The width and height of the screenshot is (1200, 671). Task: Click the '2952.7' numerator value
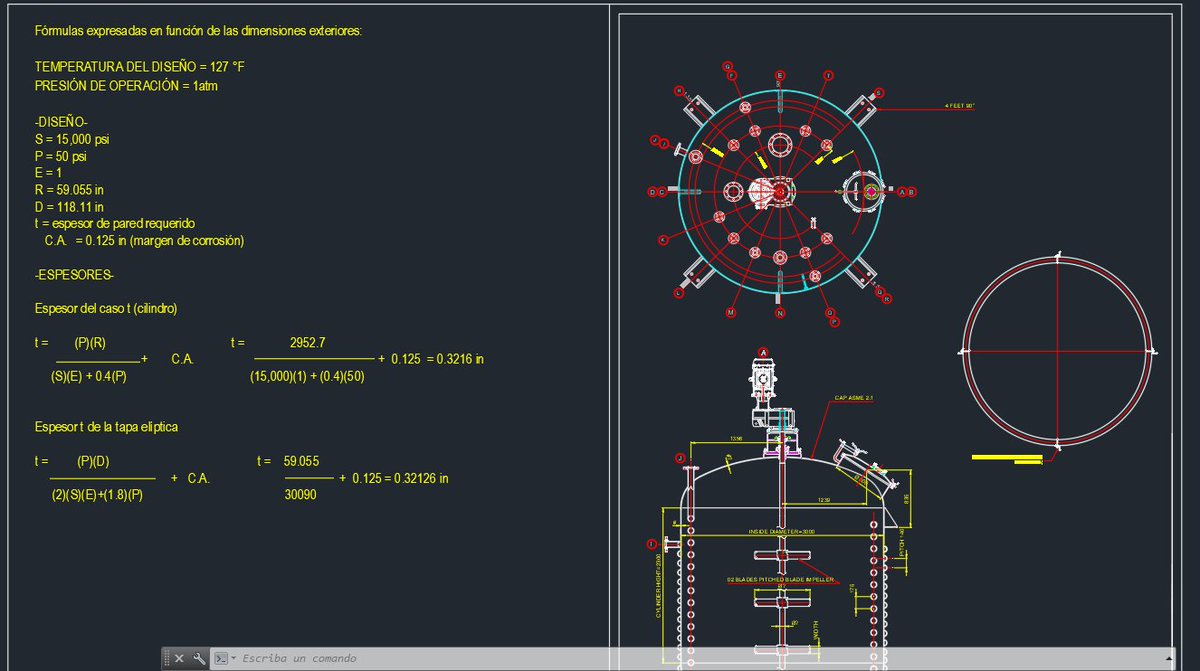(x=307, y=342)
